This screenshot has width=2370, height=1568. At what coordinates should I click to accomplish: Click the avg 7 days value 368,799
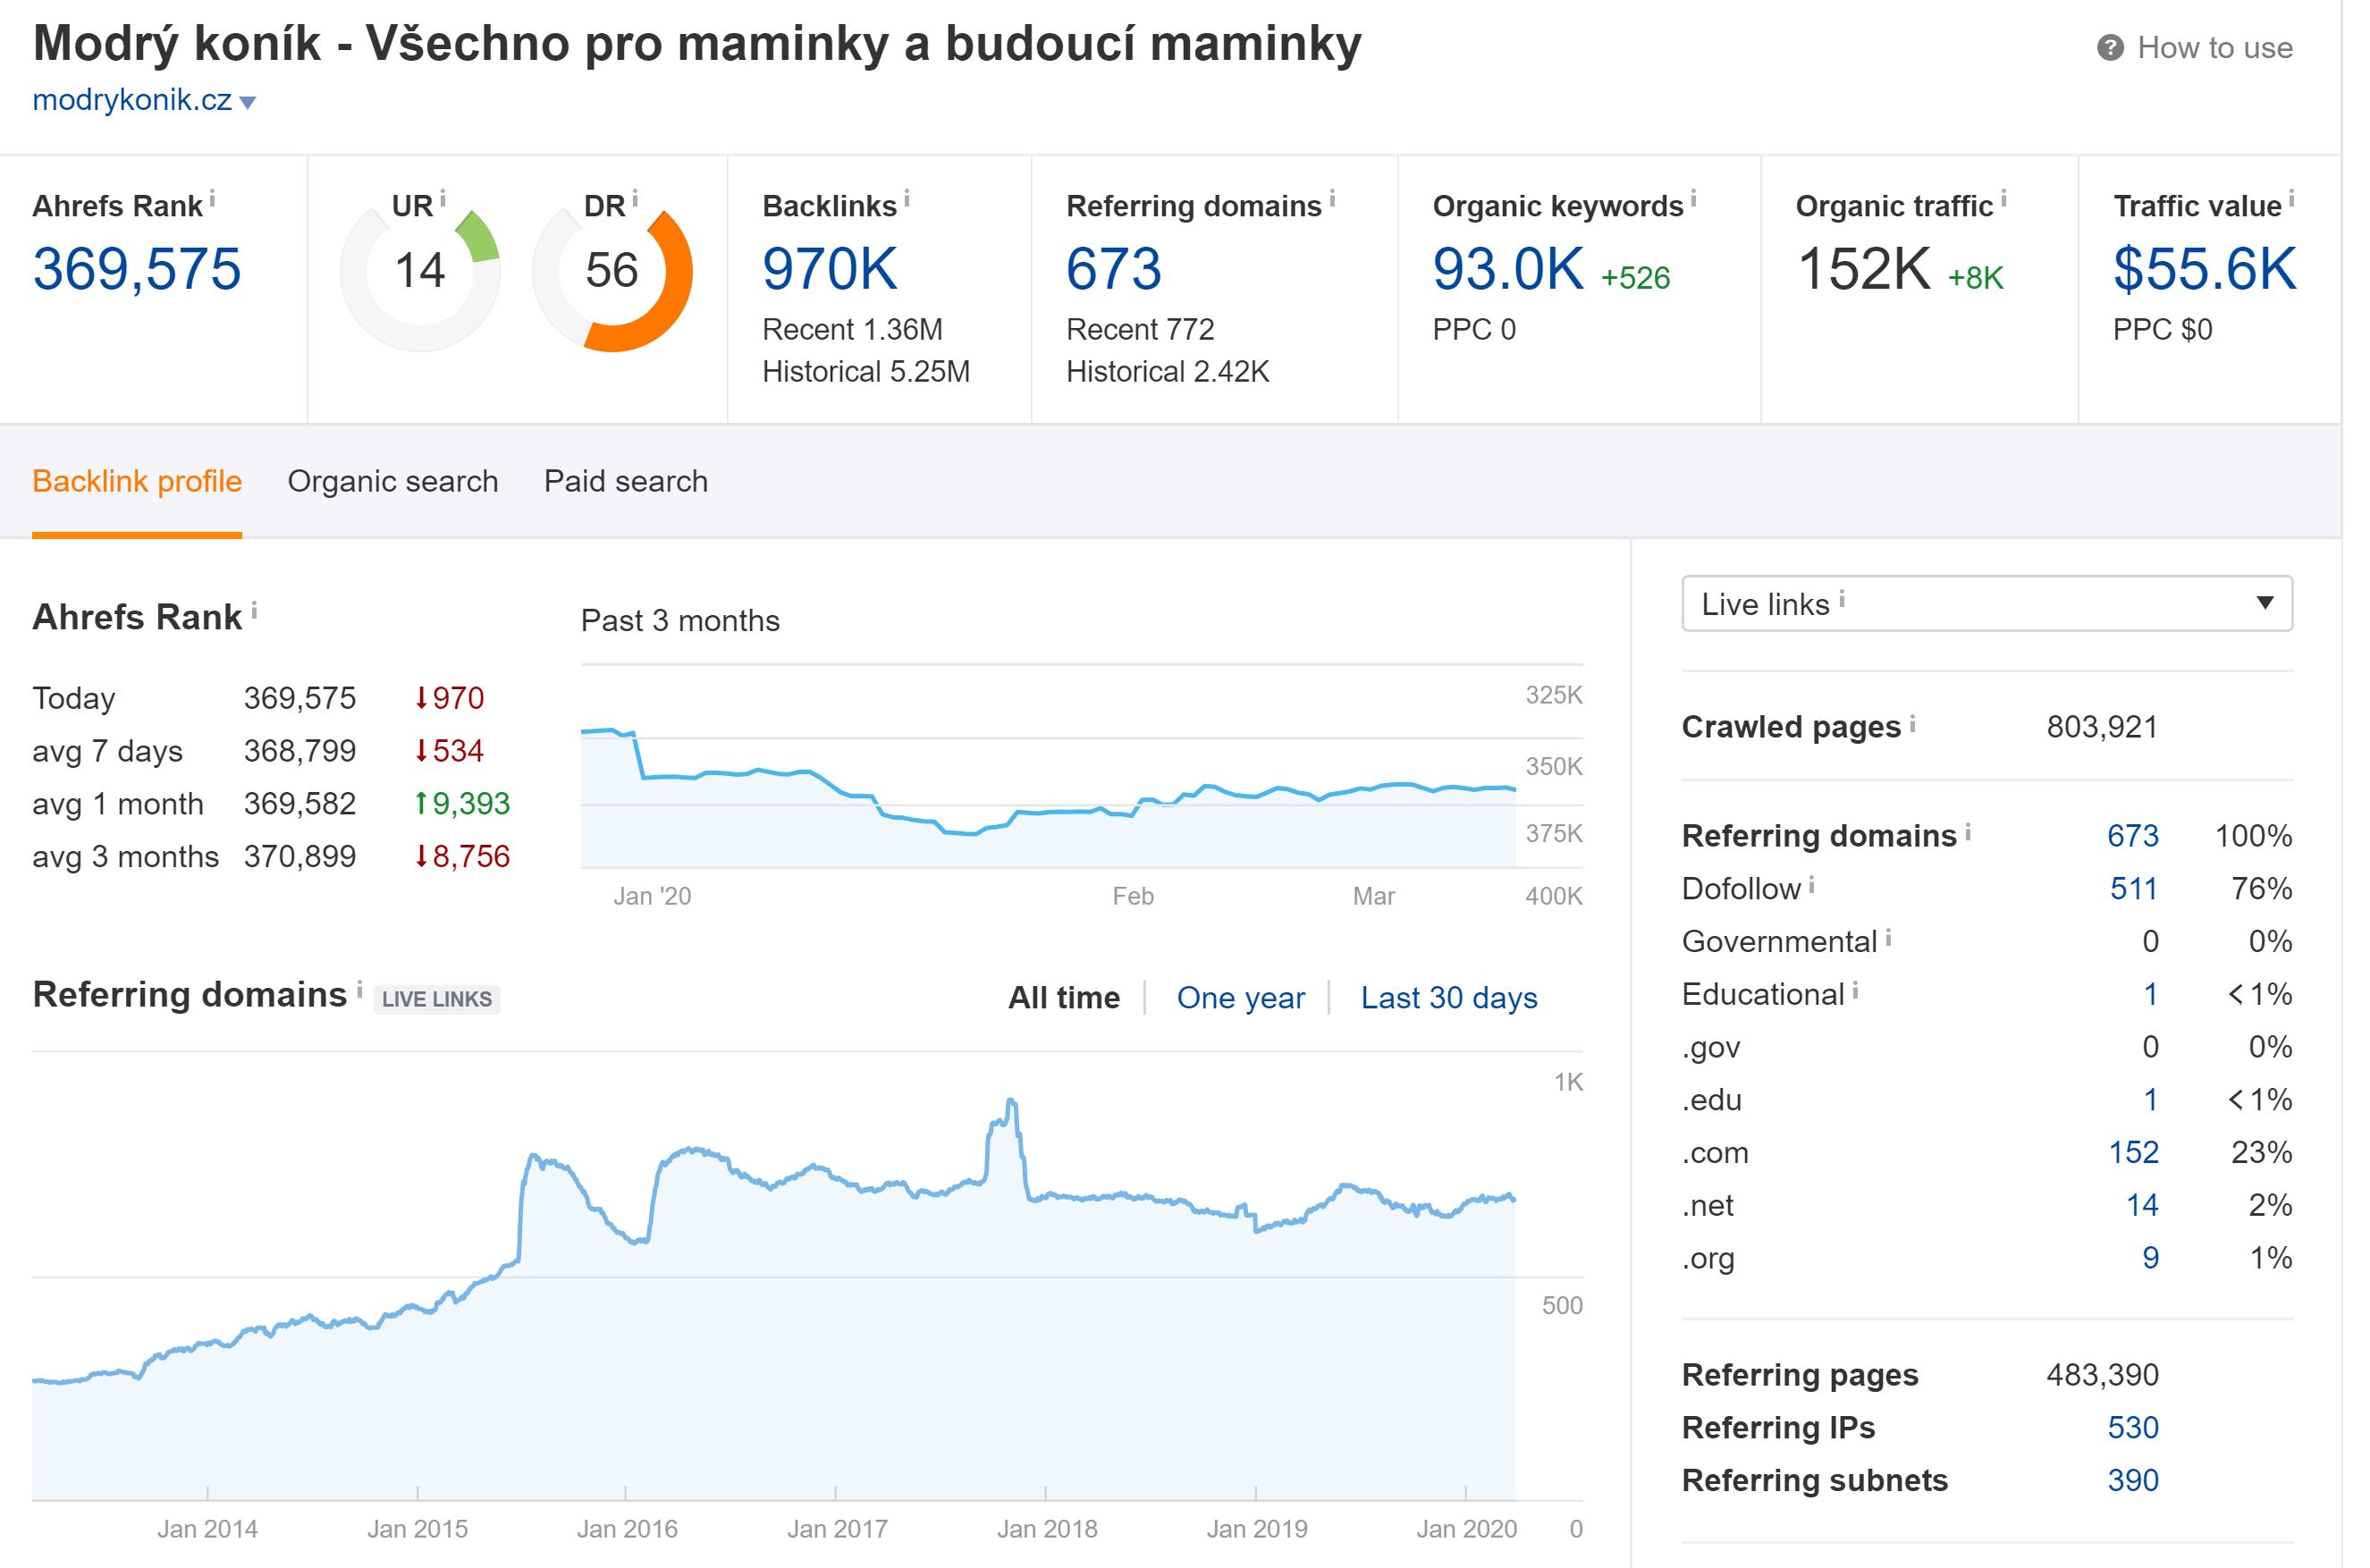click(x=300, y=751)
